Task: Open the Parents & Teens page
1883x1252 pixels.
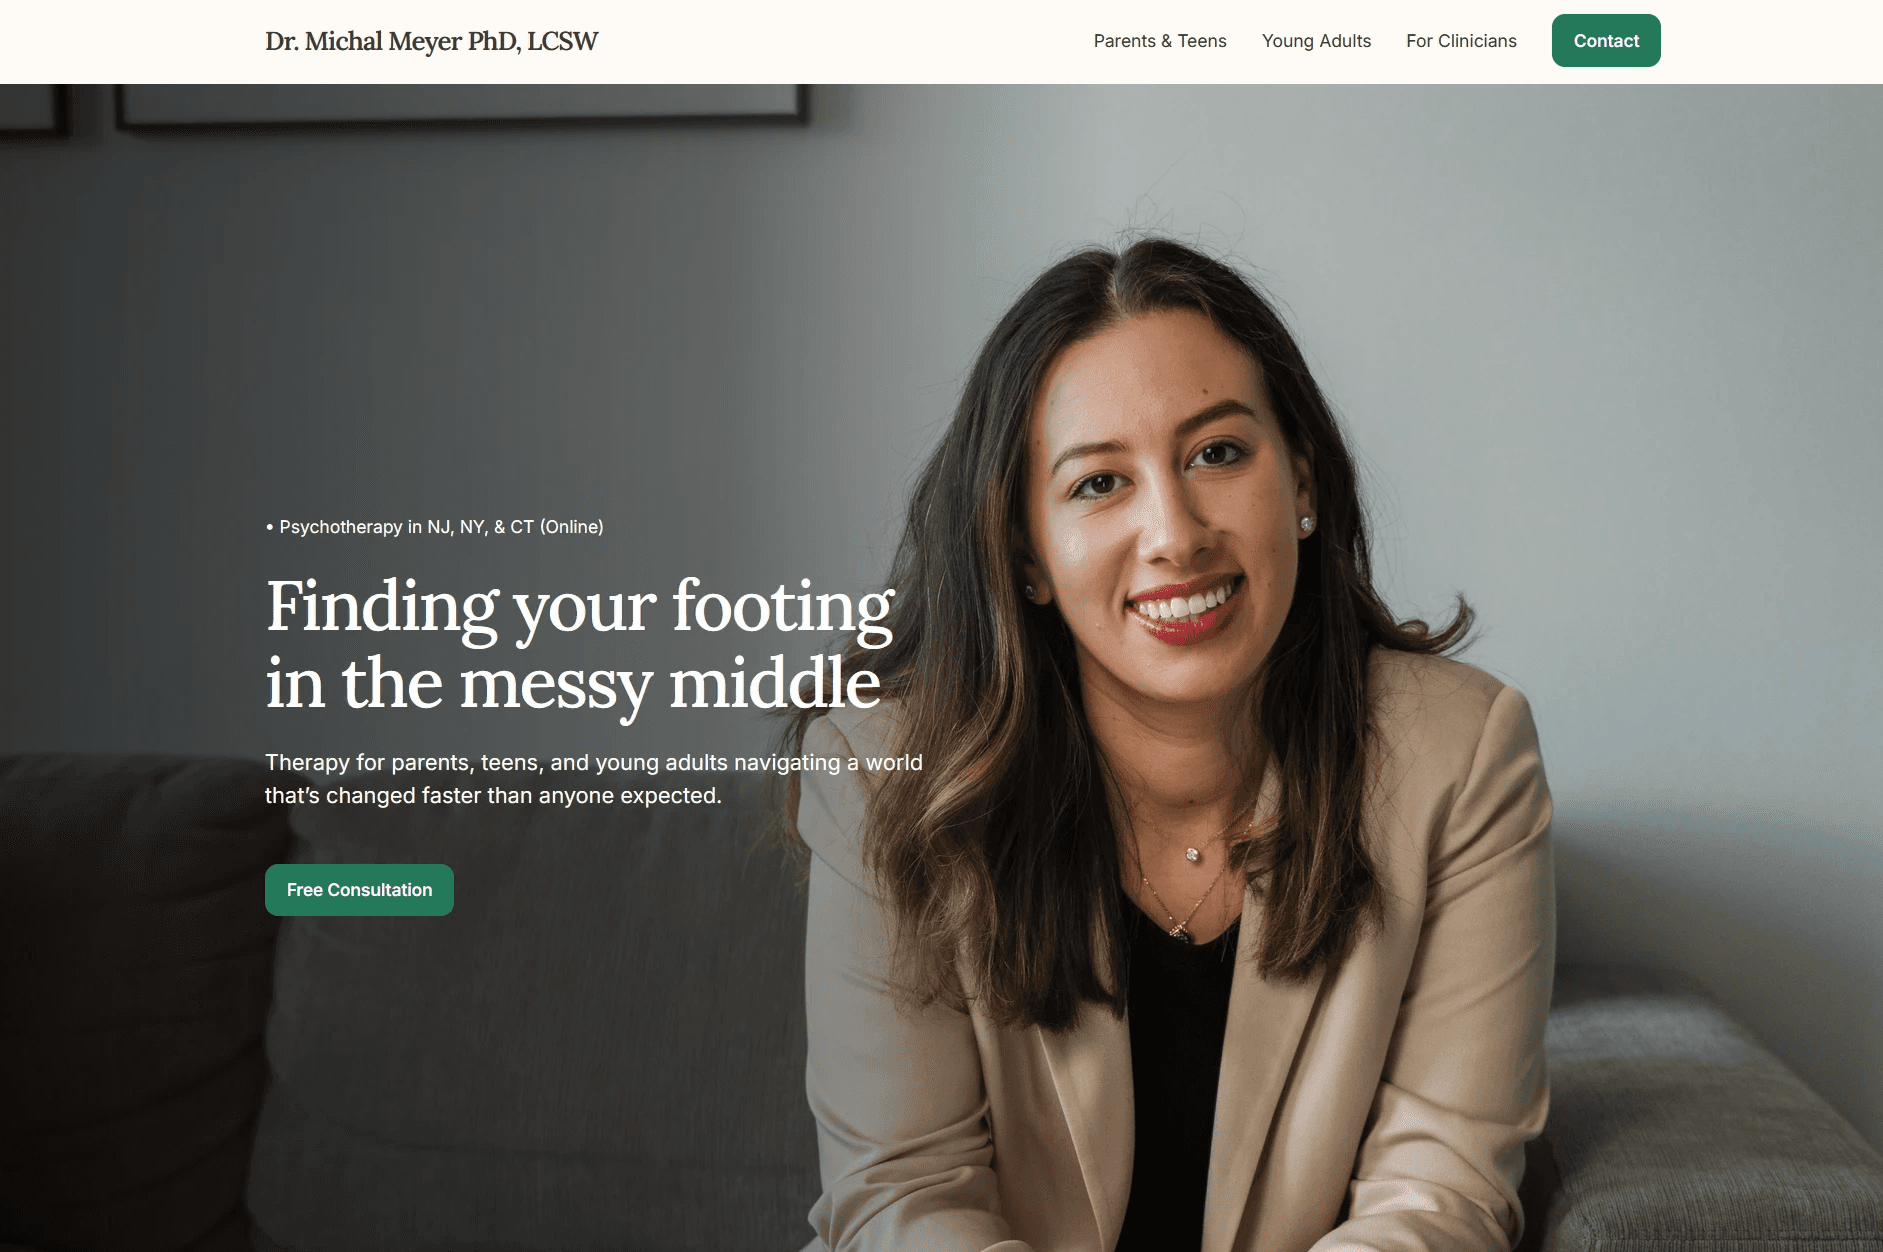Action: [x=1159, y=41]
